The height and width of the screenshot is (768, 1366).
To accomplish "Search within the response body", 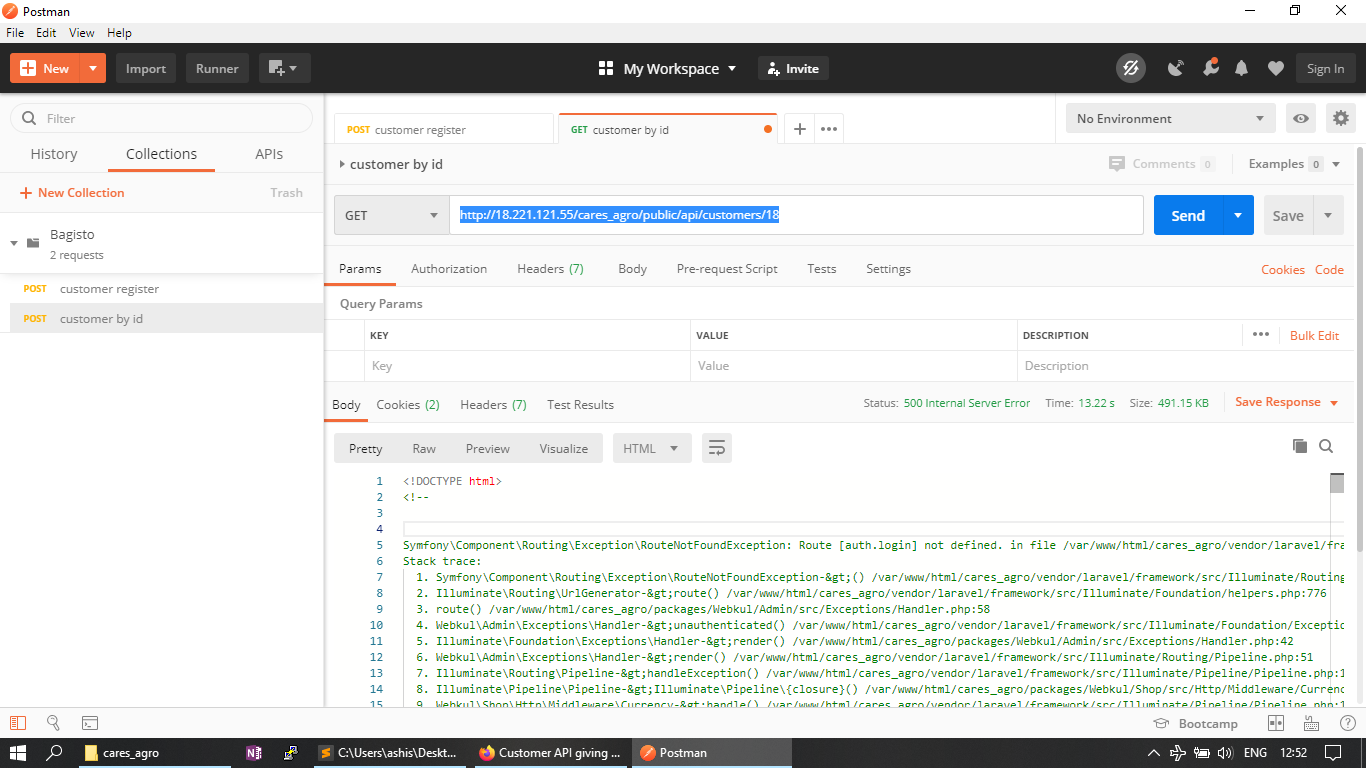I will pos(1326,446).
